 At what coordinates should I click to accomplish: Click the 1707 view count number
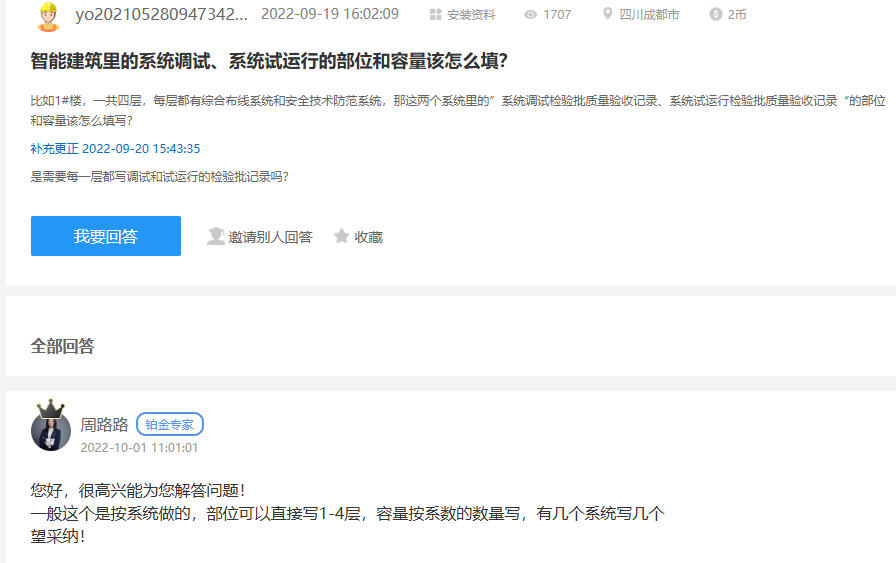[557, 15]
